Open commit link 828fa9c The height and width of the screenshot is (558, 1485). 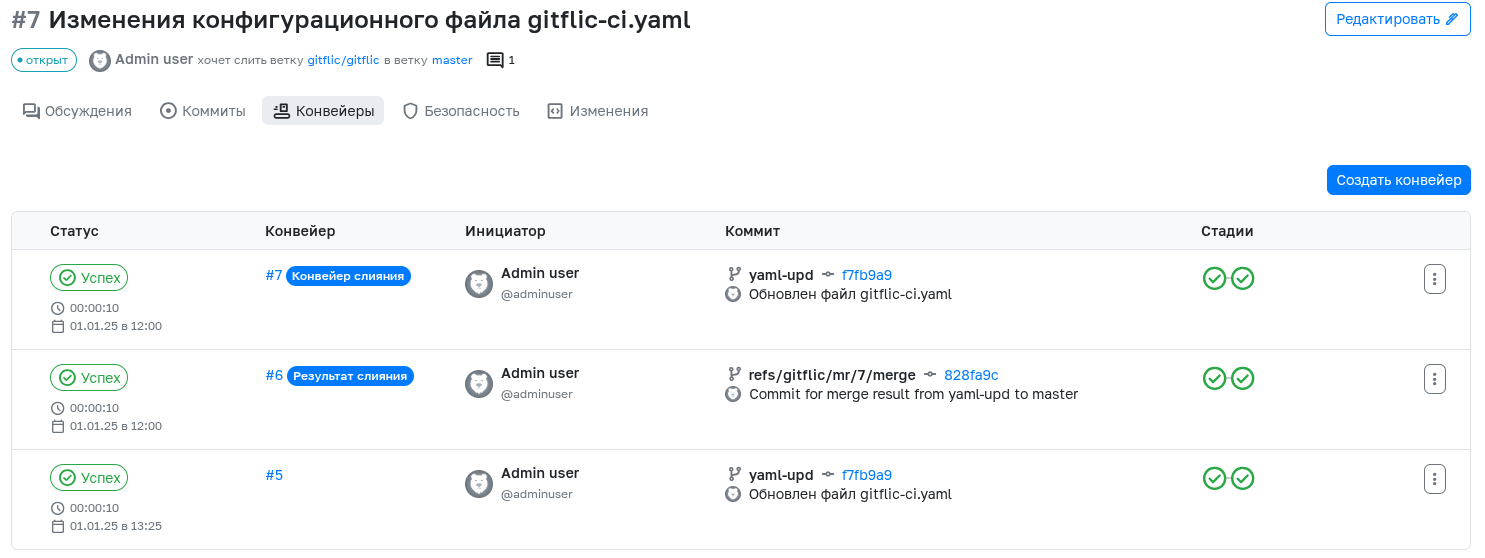(x=971, y=375)
